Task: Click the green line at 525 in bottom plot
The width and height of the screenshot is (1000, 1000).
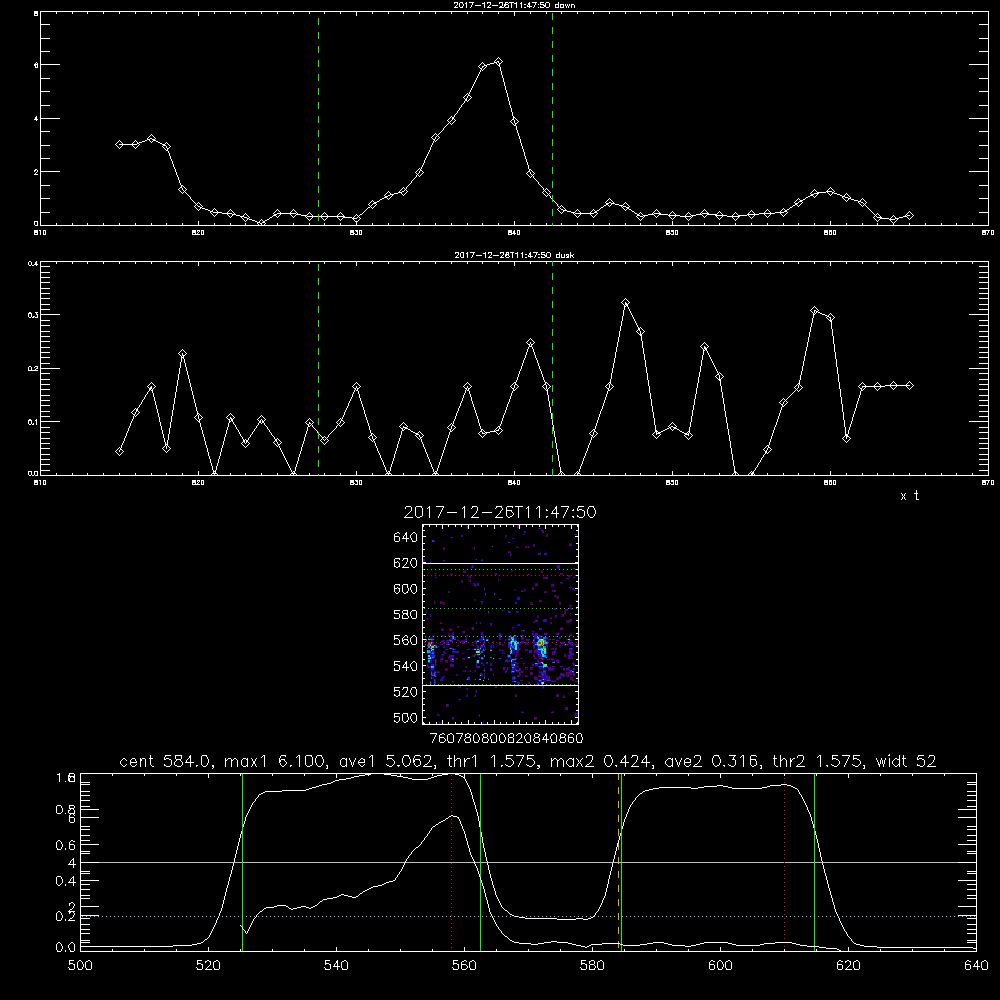Action: (242, 862)
